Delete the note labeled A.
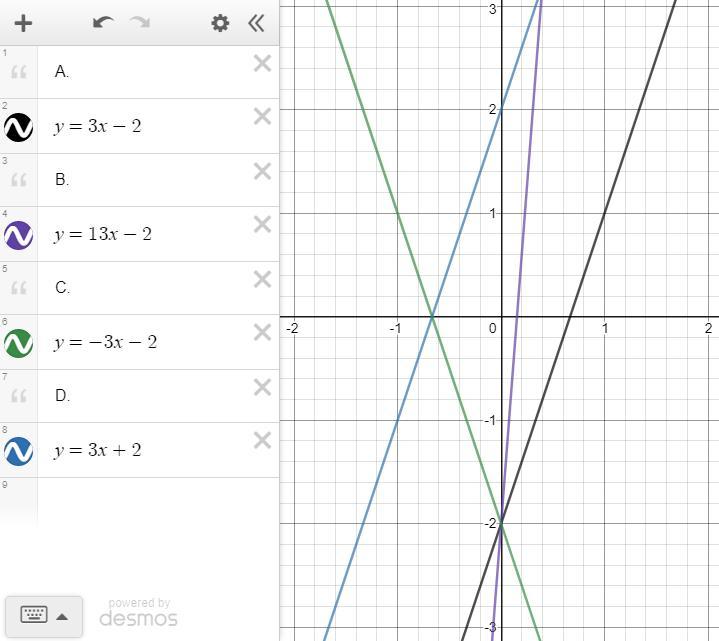Viewport: 719px width, 641px height. point(262,63)
